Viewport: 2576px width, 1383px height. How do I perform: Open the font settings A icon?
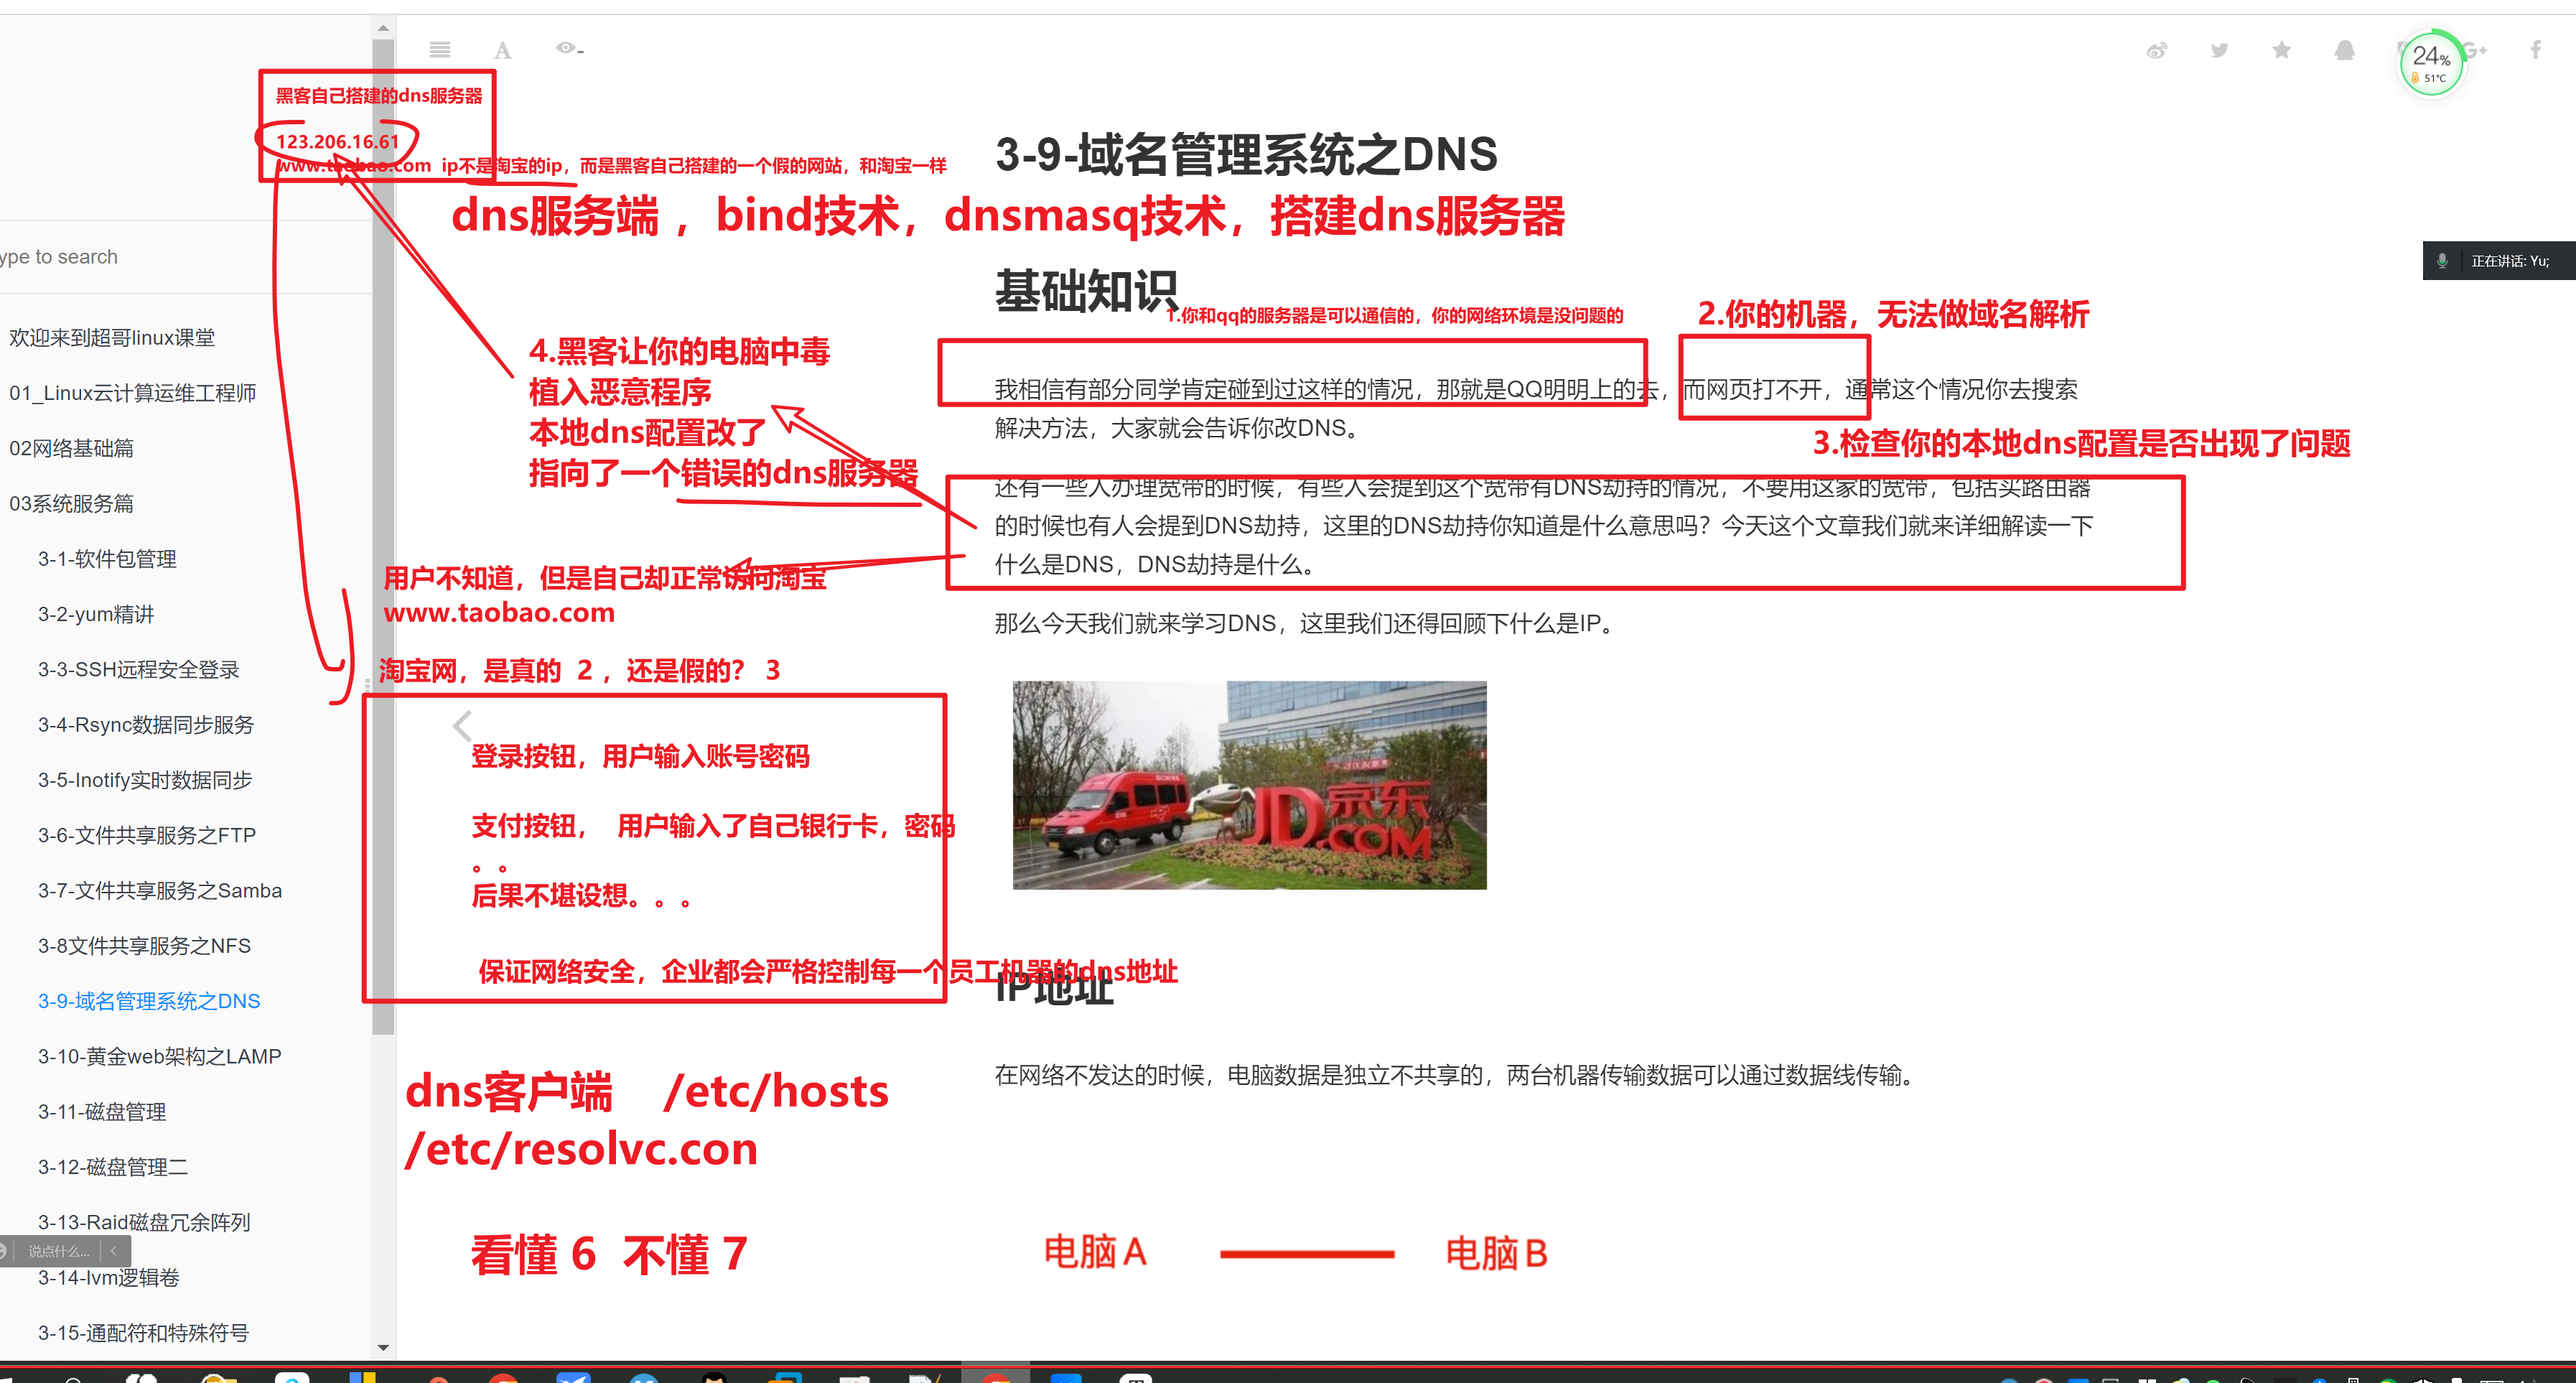503,50
